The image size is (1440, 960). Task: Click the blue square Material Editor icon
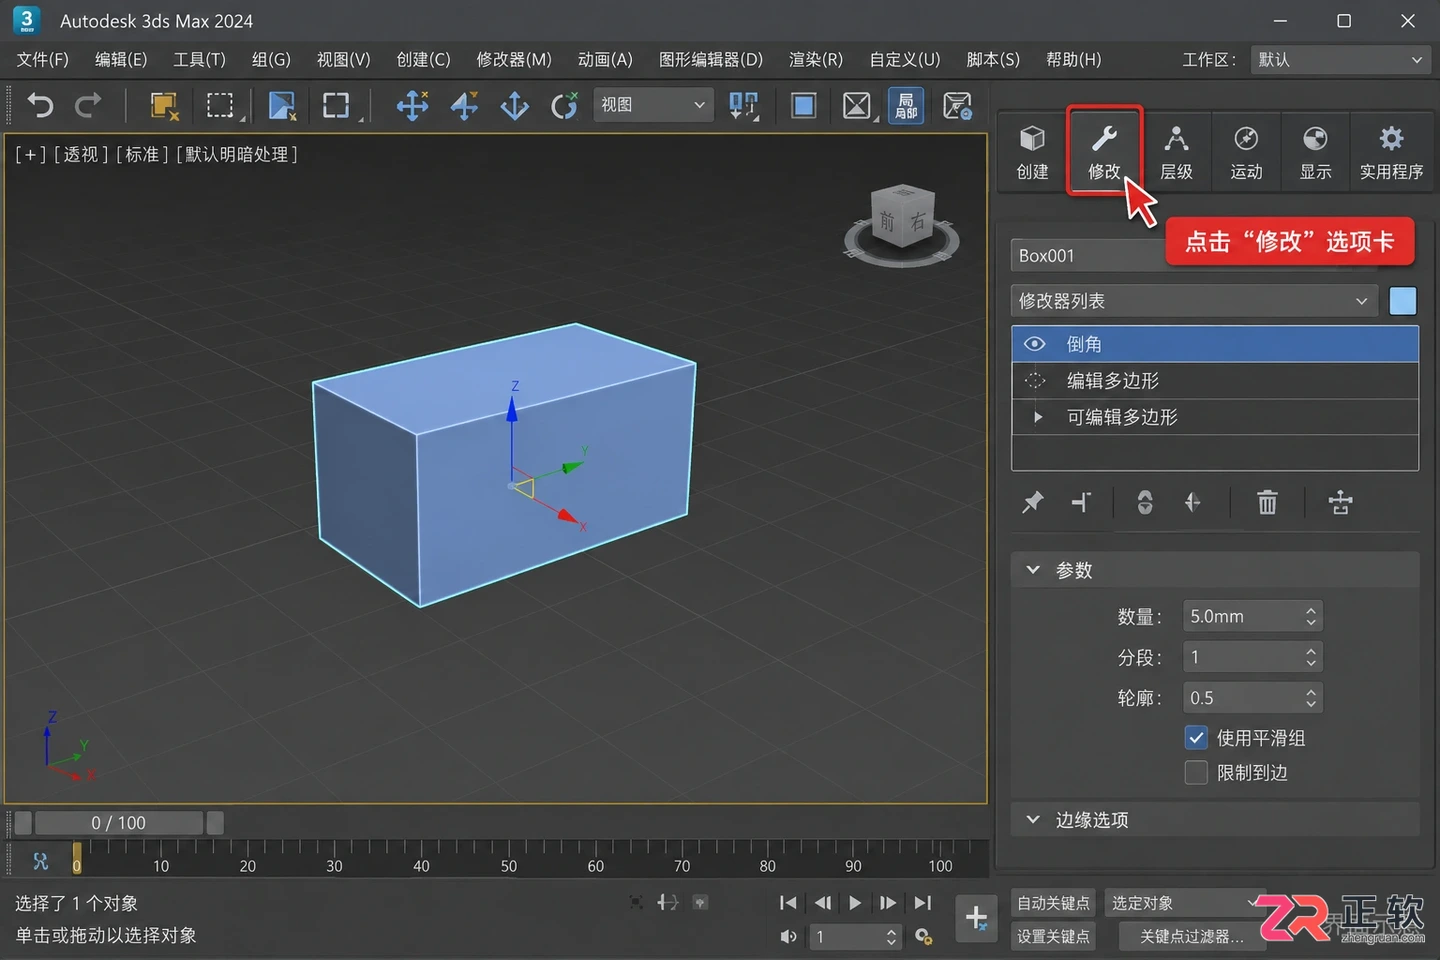coord(803,105)
